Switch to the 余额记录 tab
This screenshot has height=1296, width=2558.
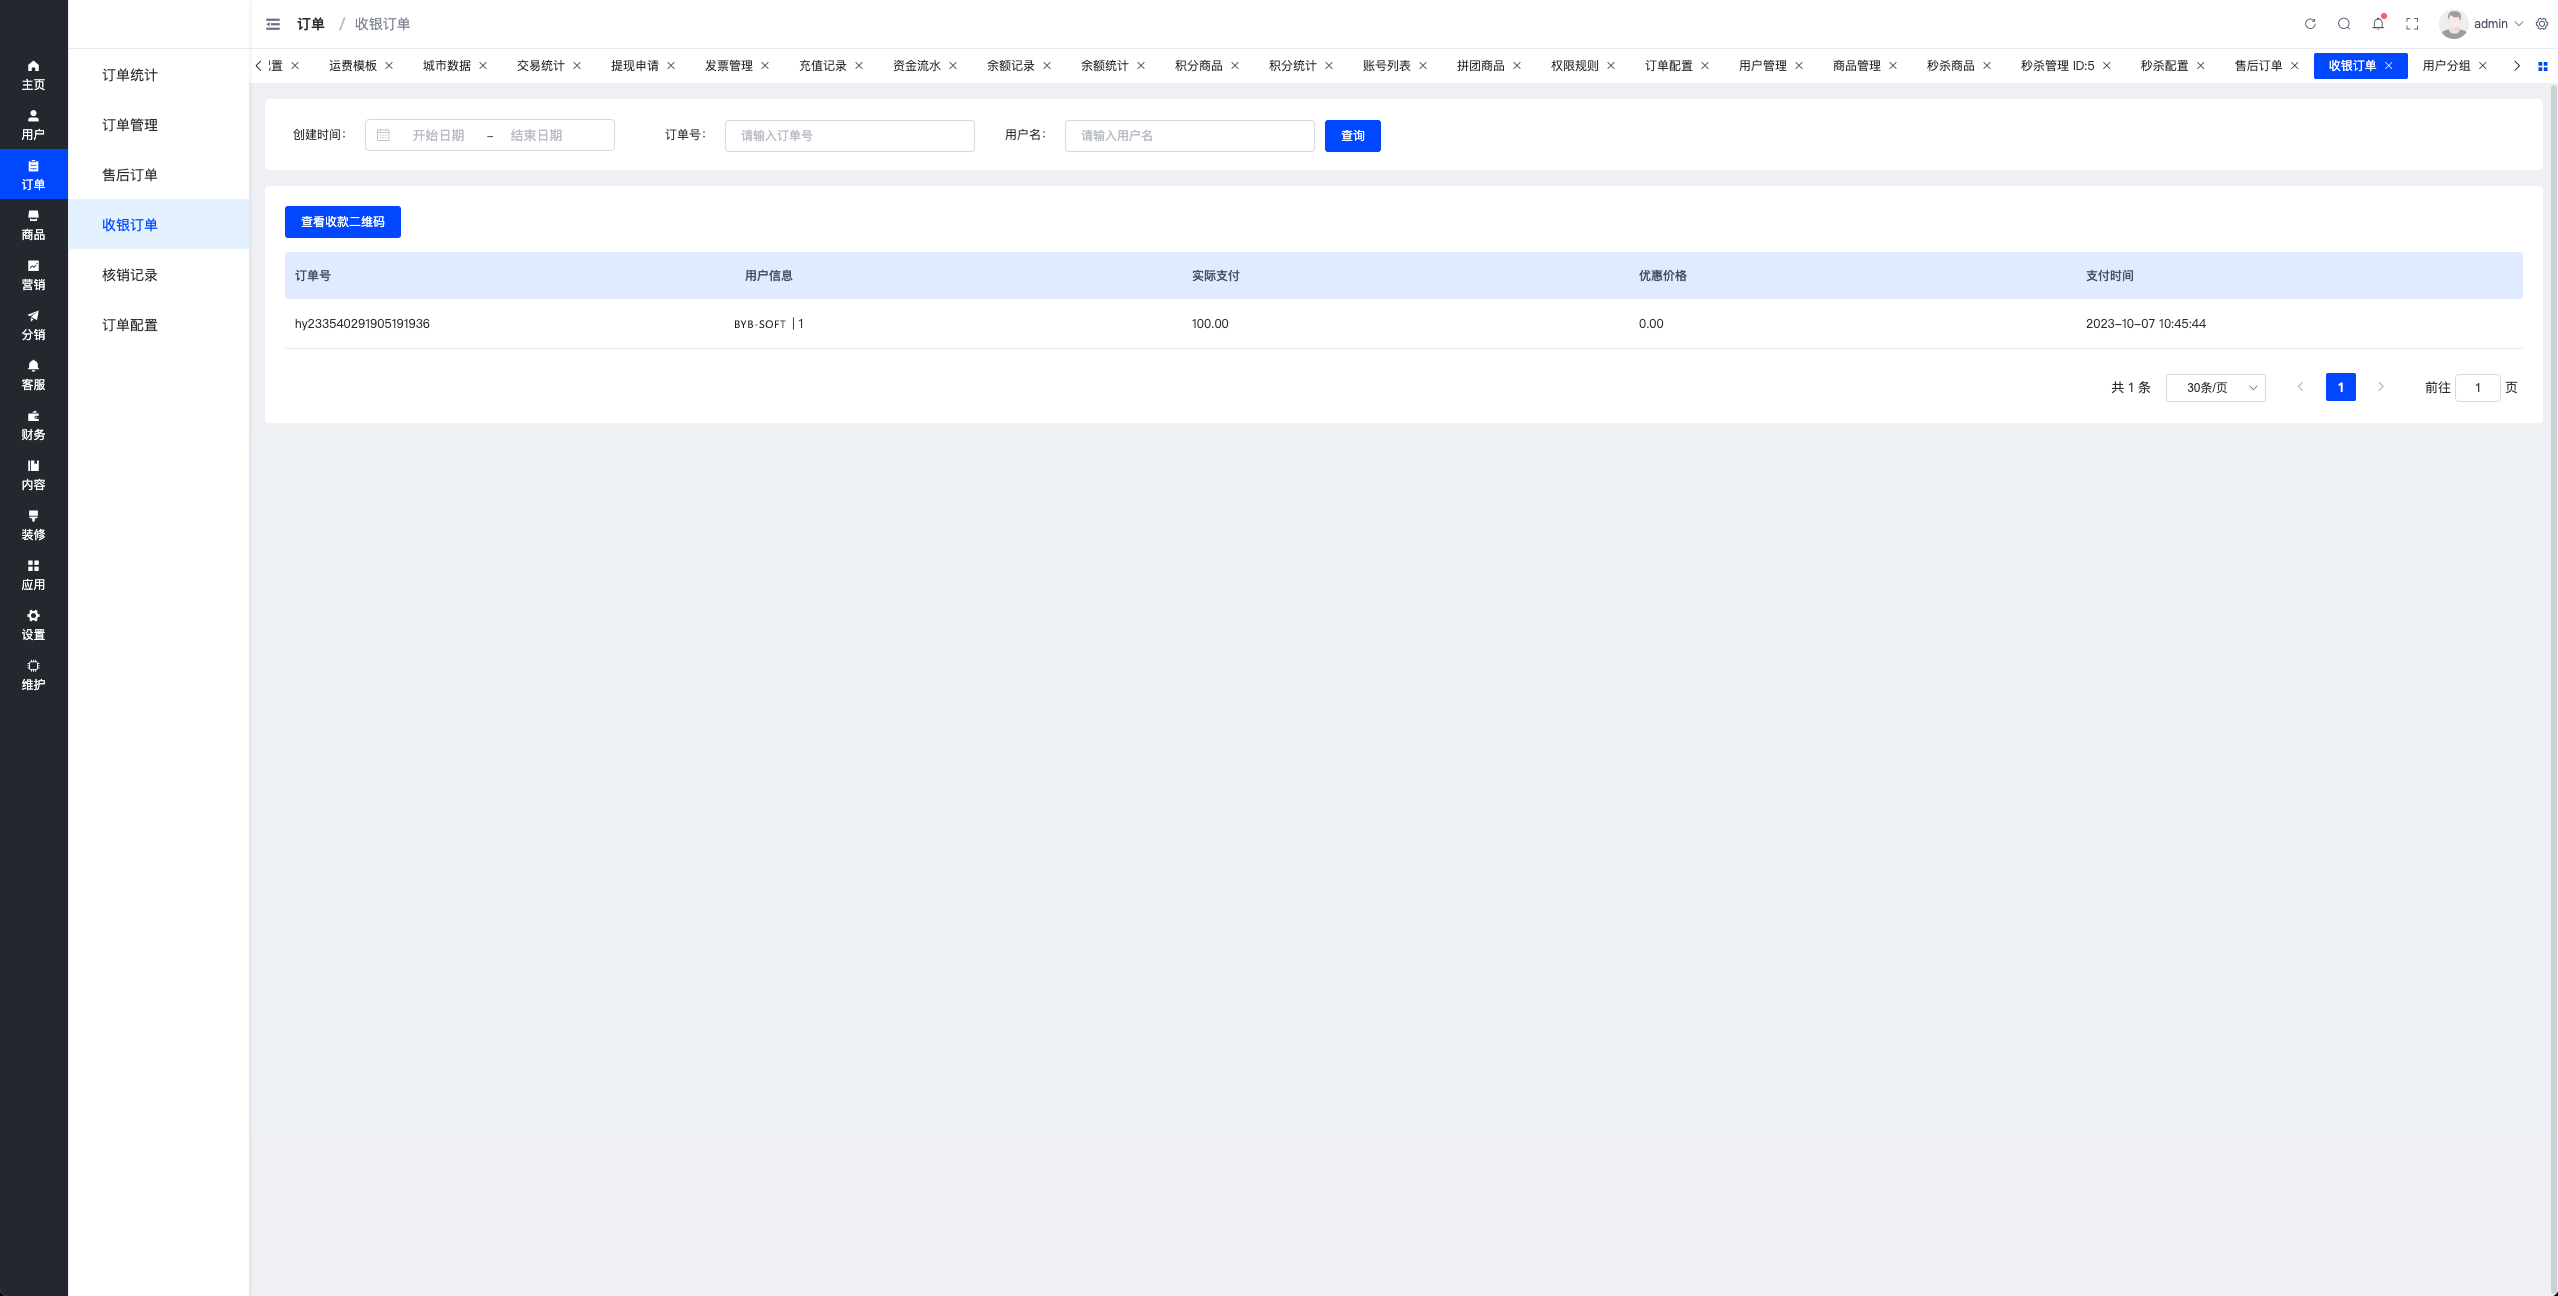tap(1010, 66)
